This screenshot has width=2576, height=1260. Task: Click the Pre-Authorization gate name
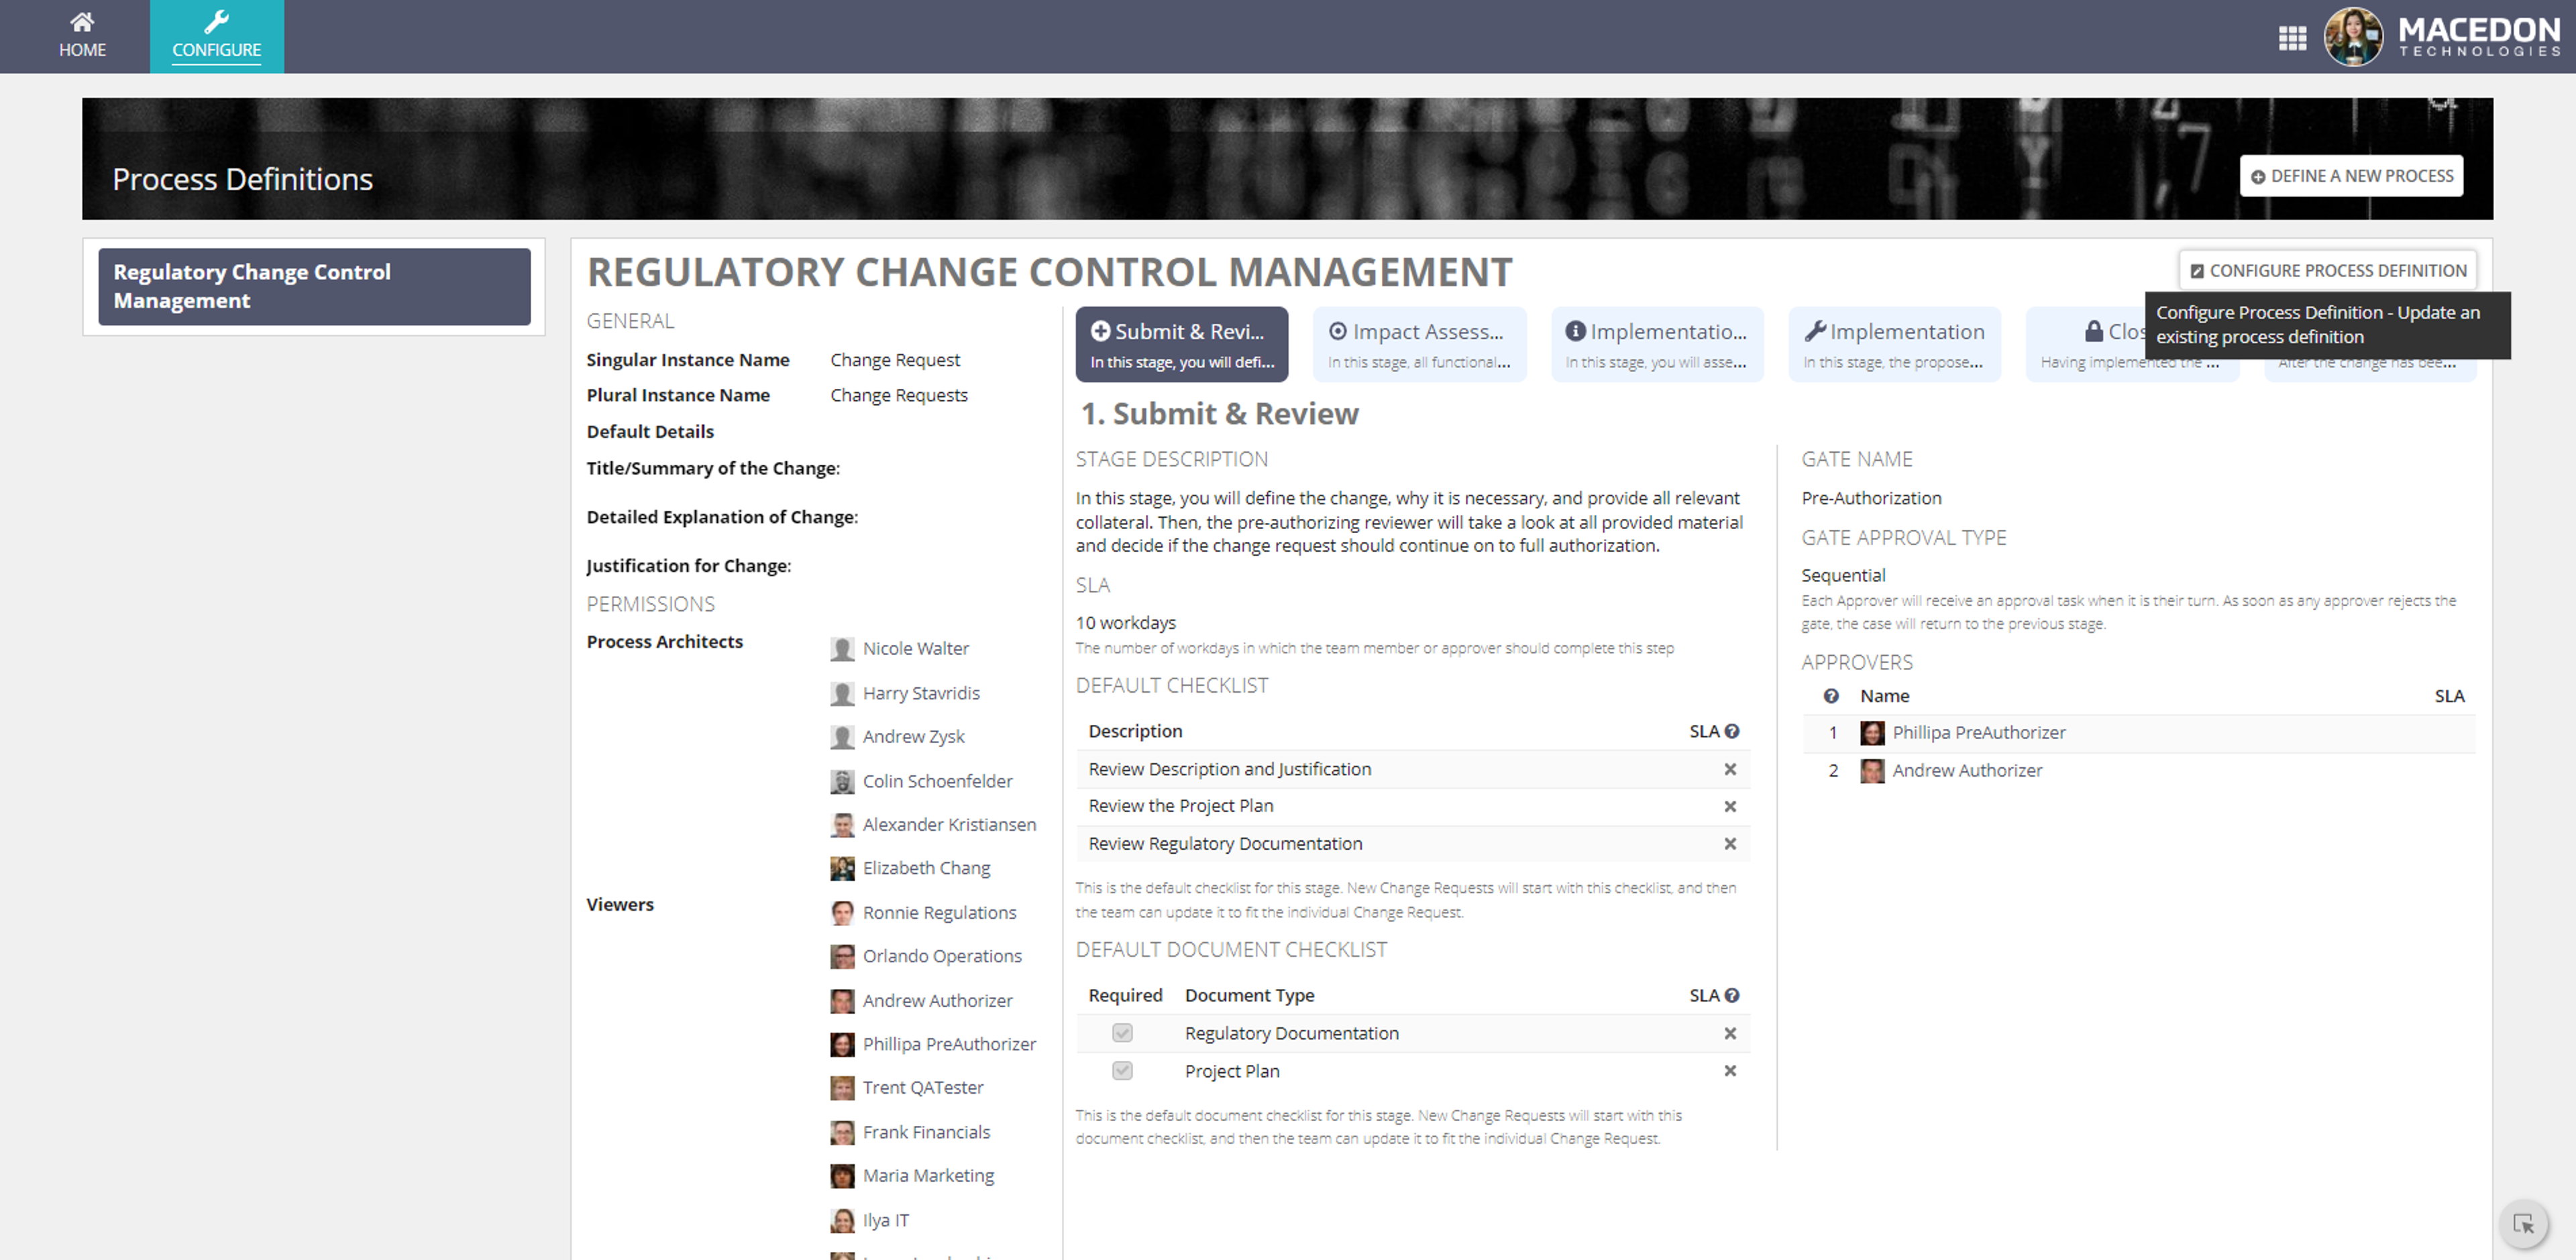(1871, 498)
